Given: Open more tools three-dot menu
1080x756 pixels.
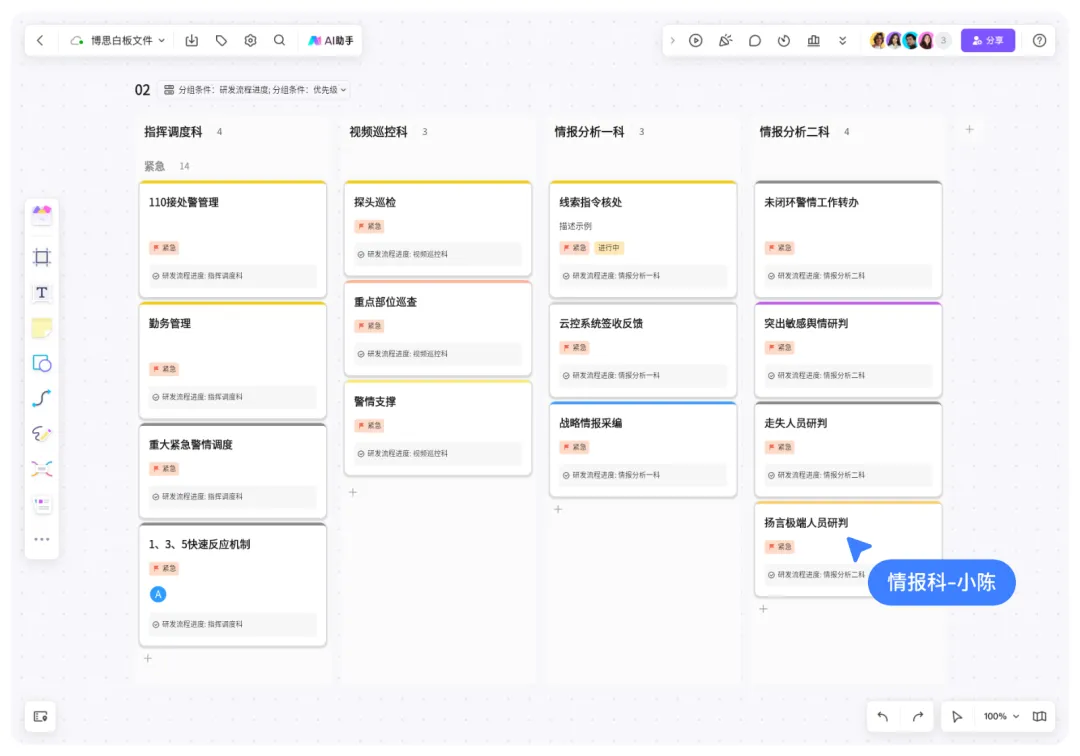Looking at the screenshot, I should coord(42,539).
